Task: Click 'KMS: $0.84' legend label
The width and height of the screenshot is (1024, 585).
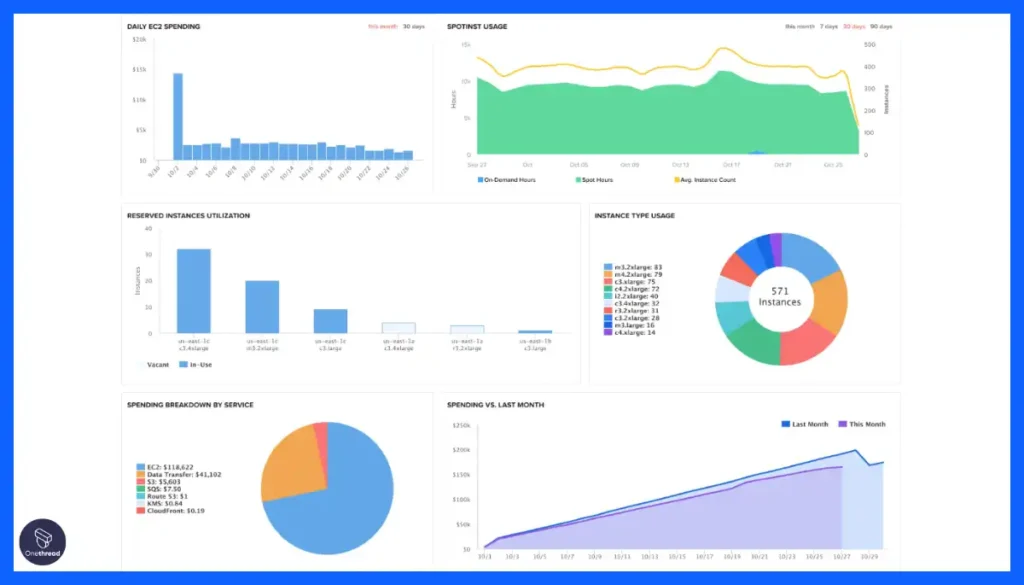Action: pos(165,503)
